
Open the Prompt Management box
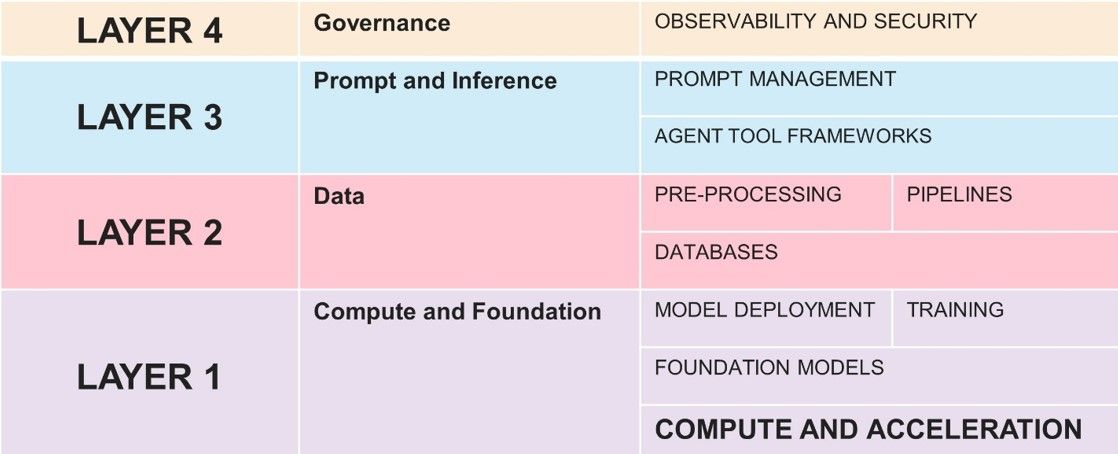coord(879,88)
